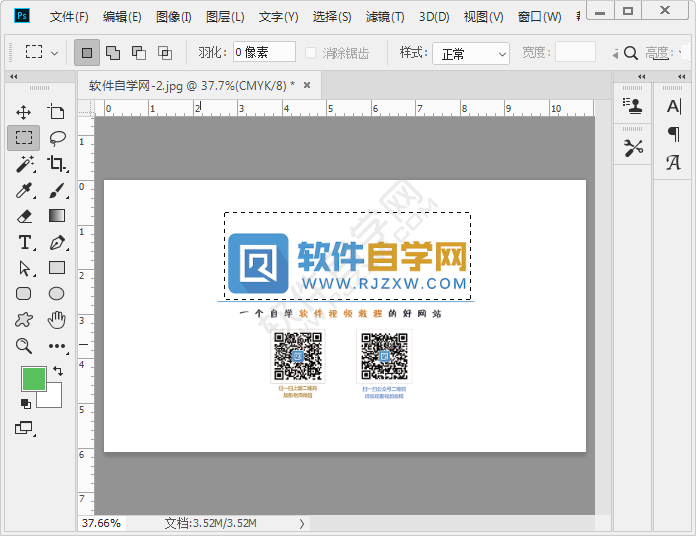The image size is (696, 536).
Task: Open the 3D(D) menu
Action: 434,17
